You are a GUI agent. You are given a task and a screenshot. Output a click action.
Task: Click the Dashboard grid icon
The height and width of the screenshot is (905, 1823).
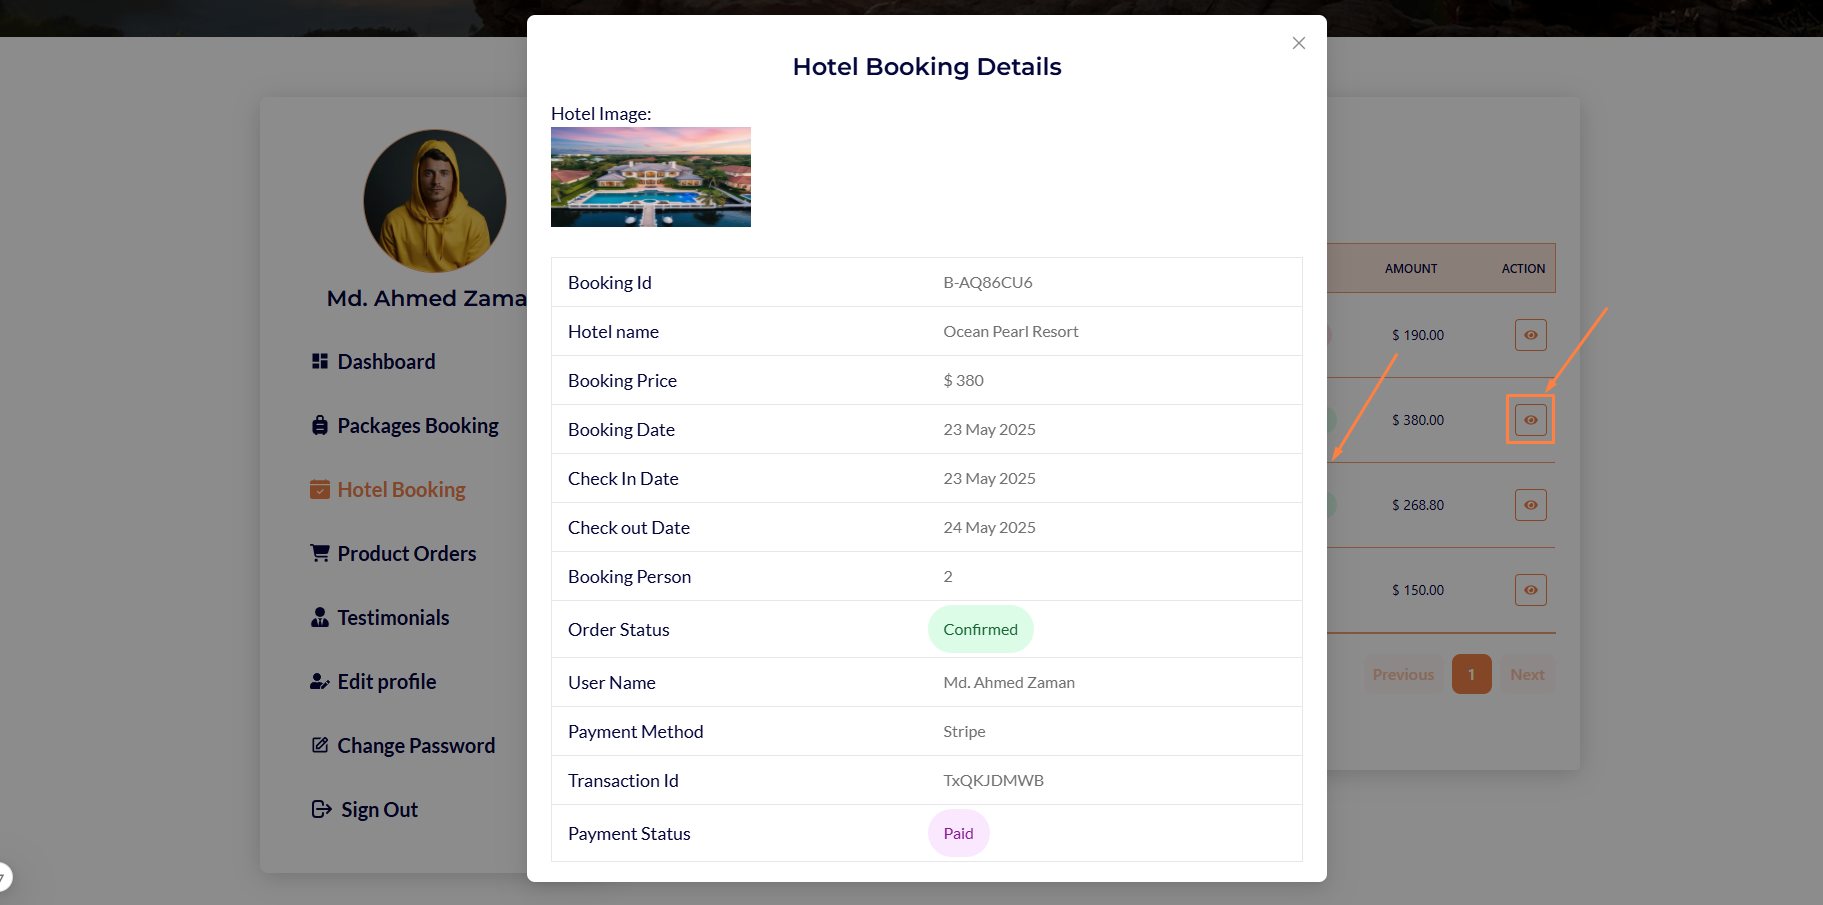(x=320, y=361)
